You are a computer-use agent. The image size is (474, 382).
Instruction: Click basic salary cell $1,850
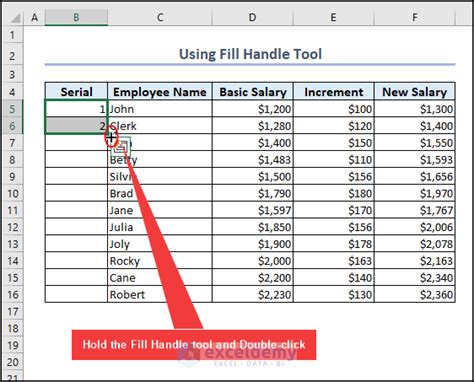(x=253, y=227)
